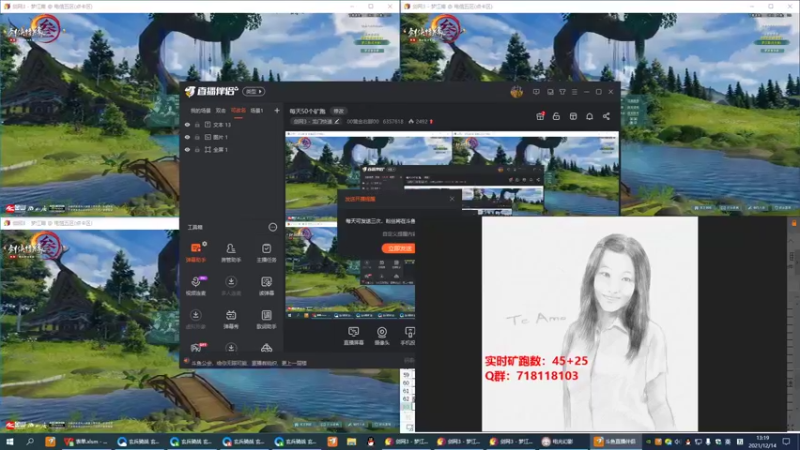This screenshot has width=800, height=450.
Task: Click the box icon left of the bell
Action: (573, 116)
